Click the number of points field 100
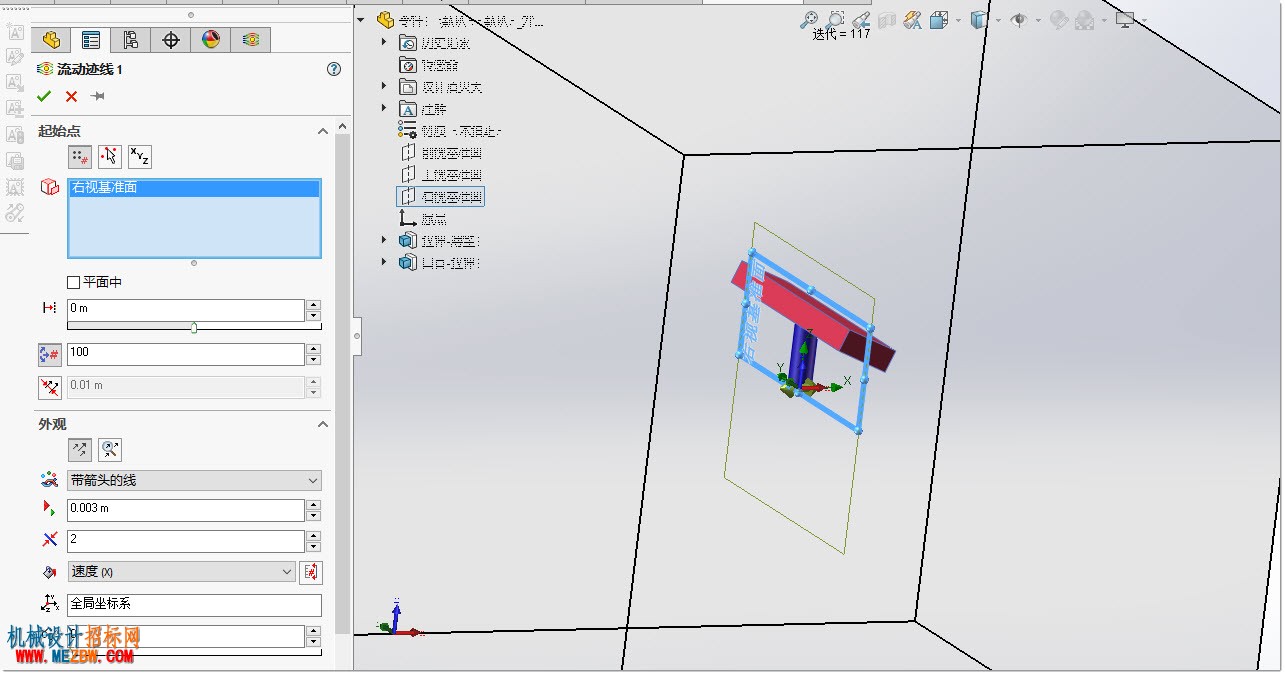The width and height of the screenshot is (1285, 675). point(185,354)
